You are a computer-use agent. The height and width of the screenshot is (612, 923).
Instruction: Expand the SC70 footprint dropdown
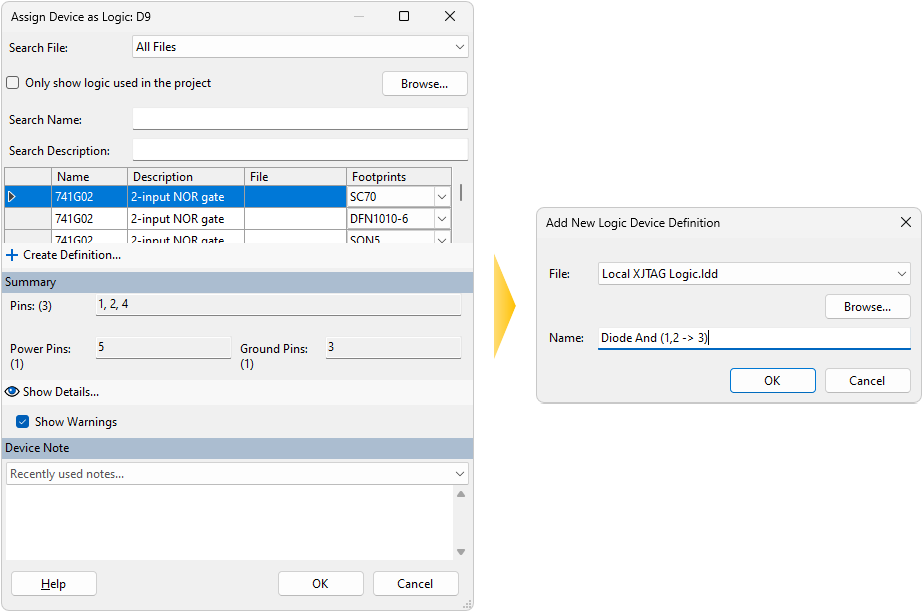point(441,197)
